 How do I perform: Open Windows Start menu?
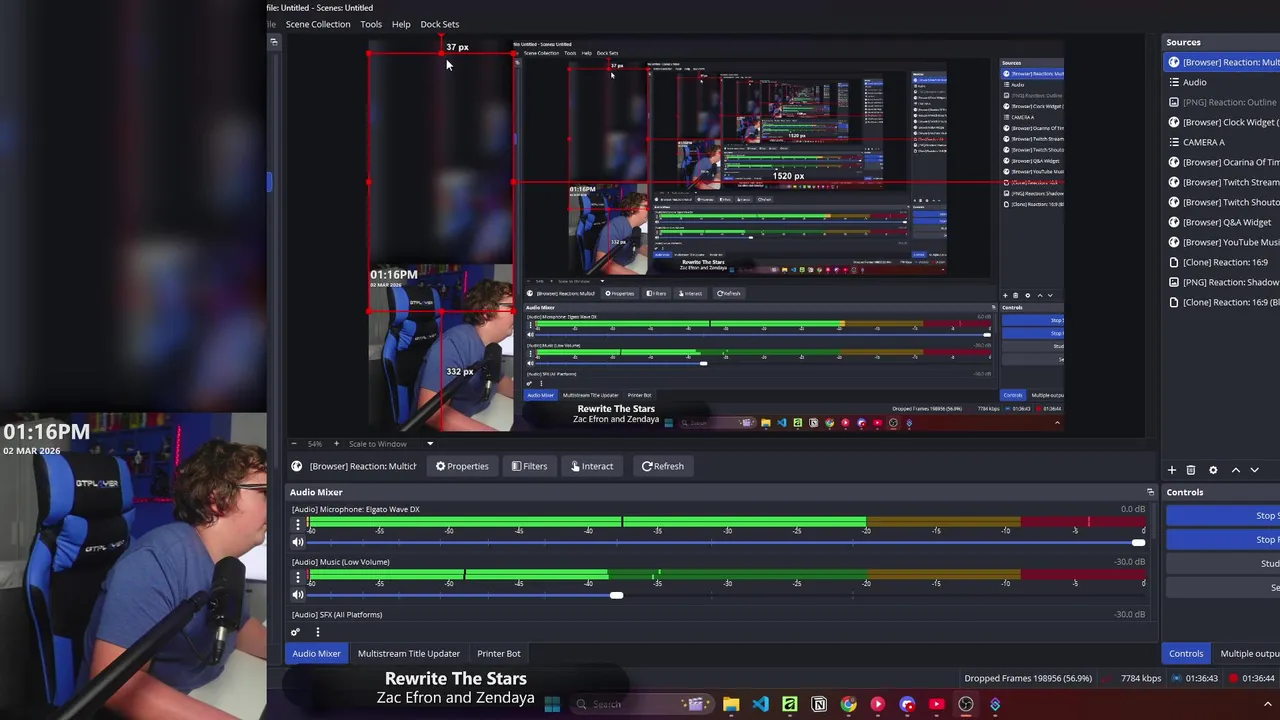(x=551, y=704)
